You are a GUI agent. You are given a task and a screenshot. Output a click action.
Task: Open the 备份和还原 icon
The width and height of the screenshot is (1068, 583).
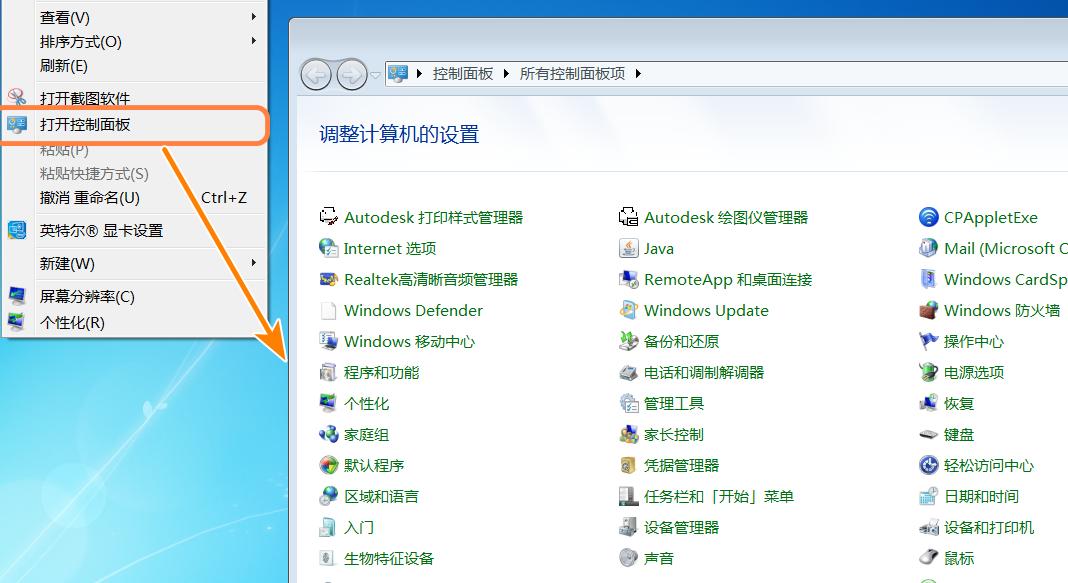628,341
